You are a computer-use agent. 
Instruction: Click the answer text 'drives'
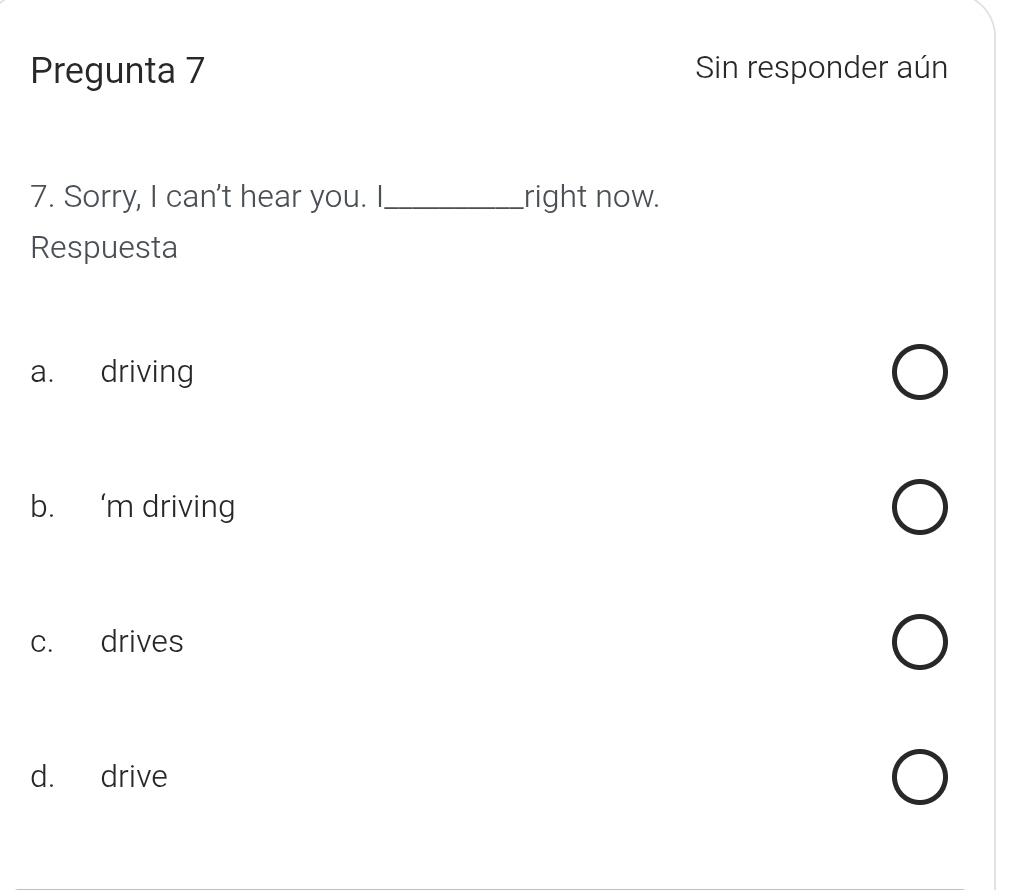point(142,641)
